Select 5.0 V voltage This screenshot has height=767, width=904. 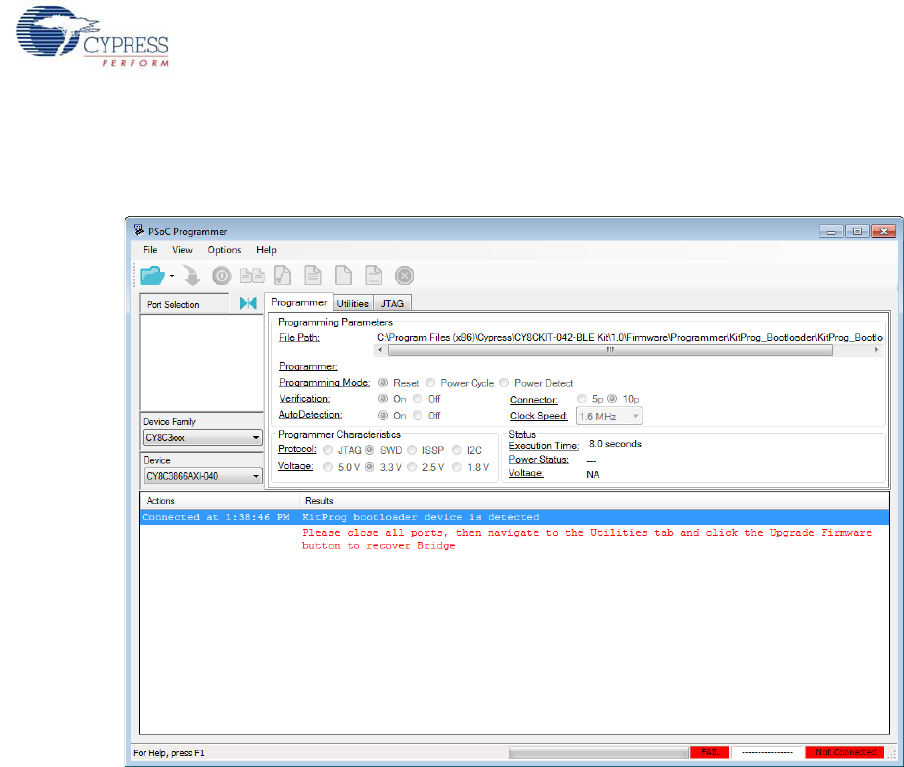(x=328, y=467)
